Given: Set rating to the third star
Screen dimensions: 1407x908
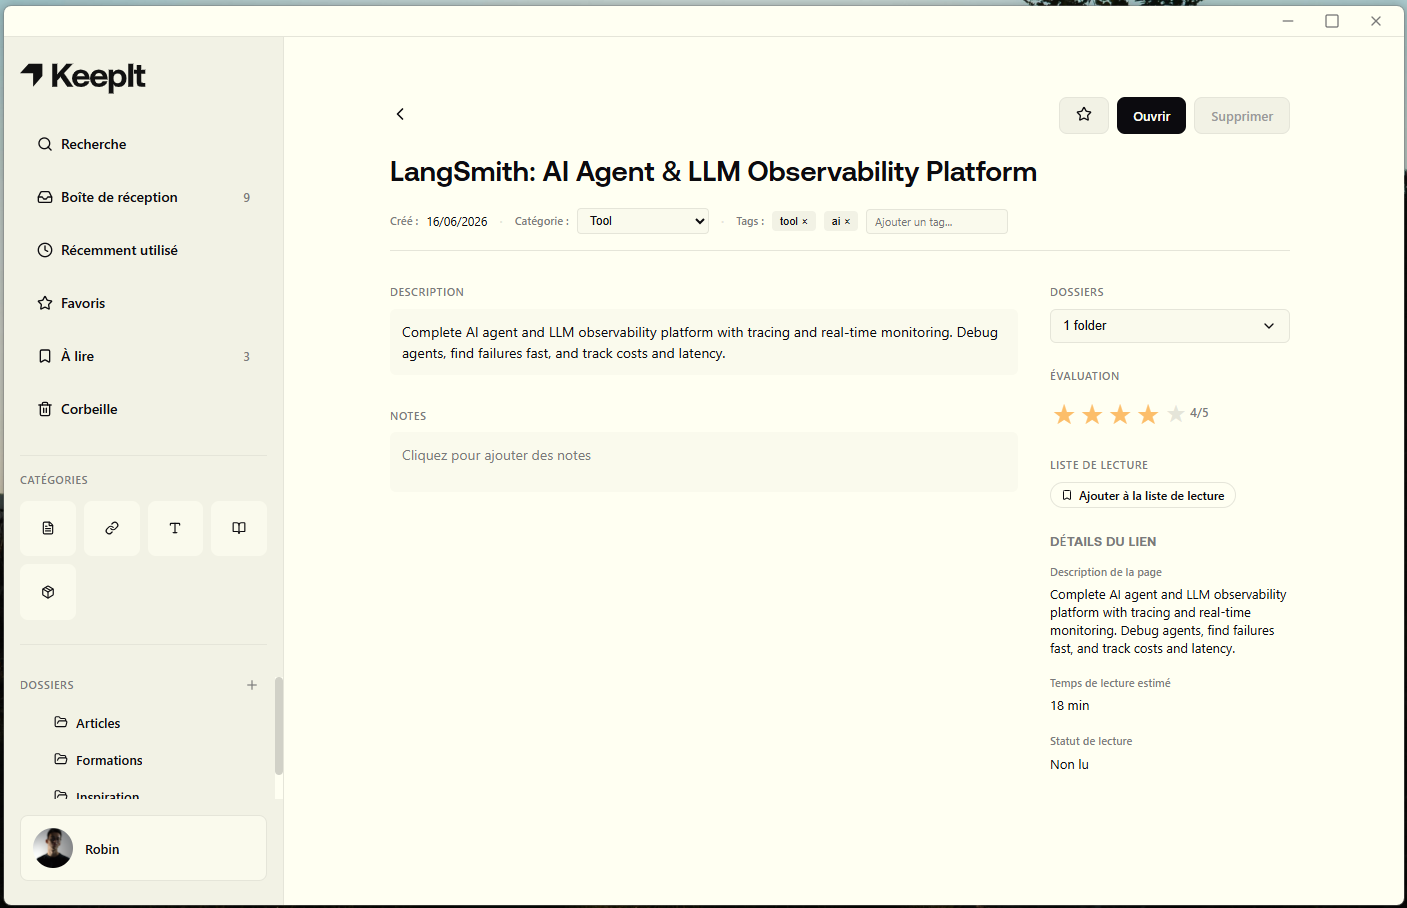Looking at the screenshot, I should (x=1120, y=414).
